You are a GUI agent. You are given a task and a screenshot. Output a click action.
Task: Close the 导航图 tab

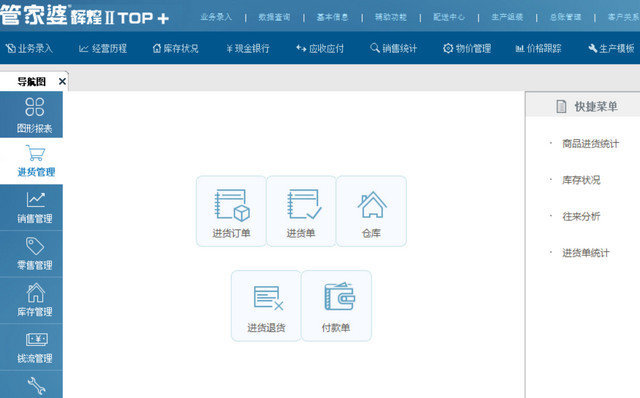[x=62, y=81]
